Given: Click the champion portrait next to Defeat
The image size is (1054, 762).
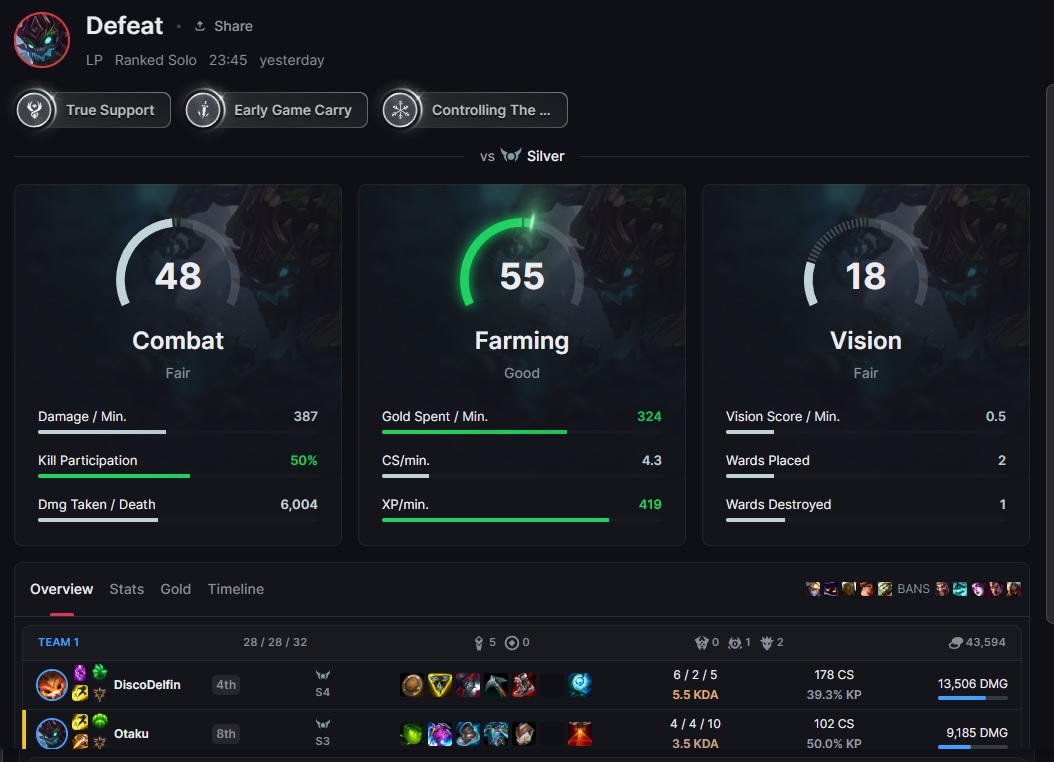Looking at the screenshot, I should [x=42, y=41].
